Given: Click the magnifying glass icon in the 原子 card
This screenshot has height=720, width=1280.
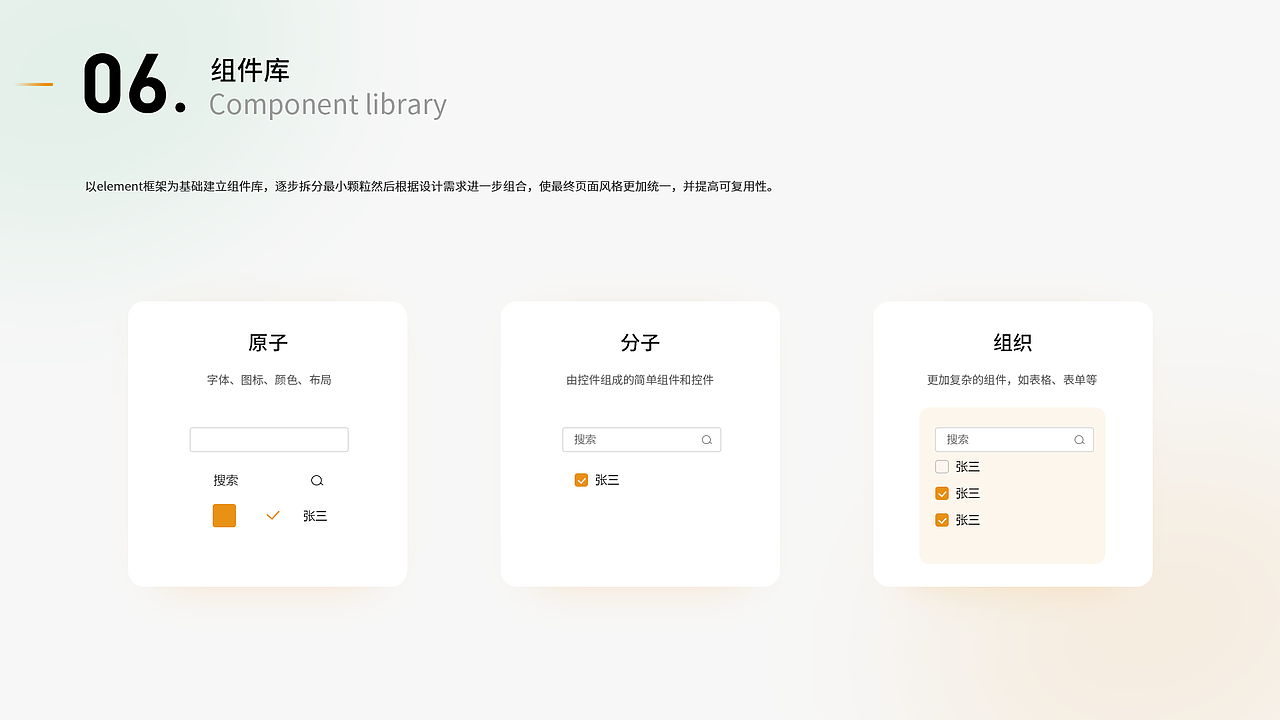Looking at the screenshot, I should click(x=316, y=480).
